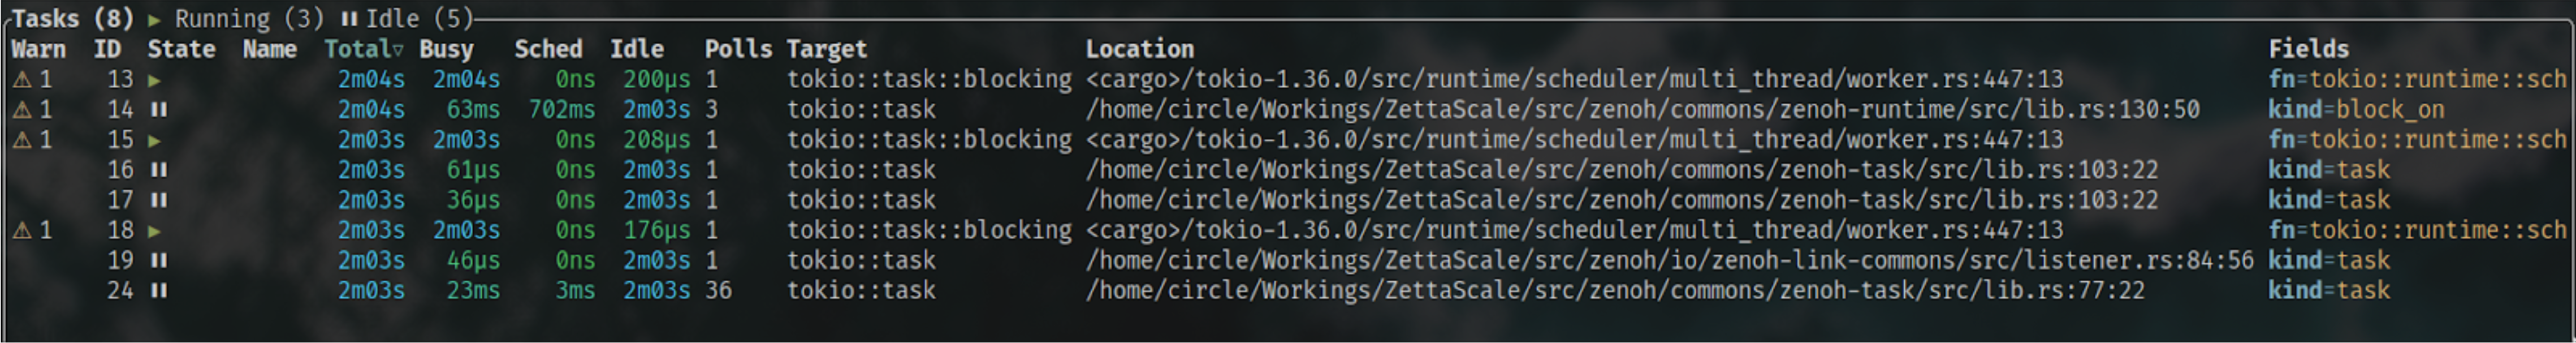Click the idle pause icon for task 14
Viewport: 2576px width, 343px height.
click(158, 110)
